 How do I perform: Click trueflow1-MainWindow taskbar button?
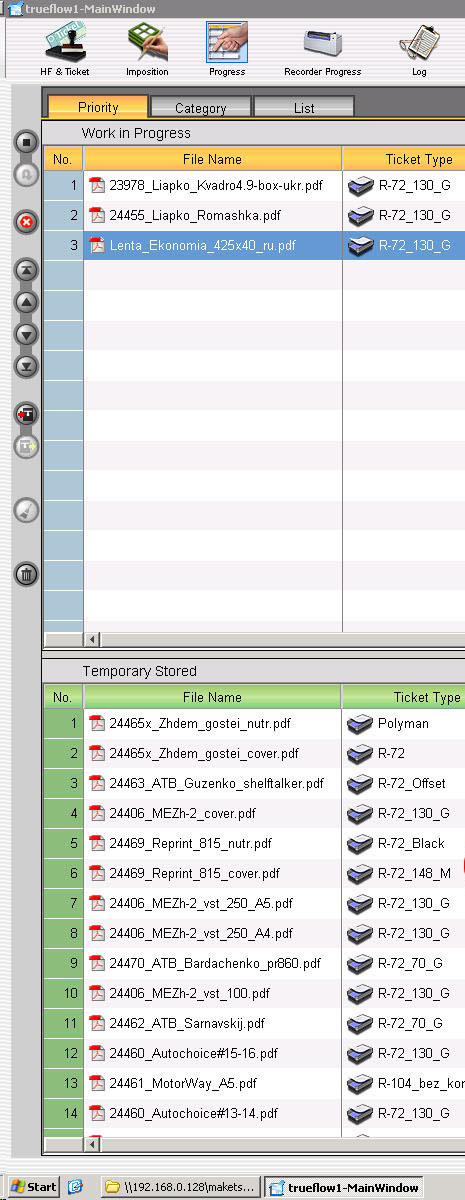pos(344,1187)
